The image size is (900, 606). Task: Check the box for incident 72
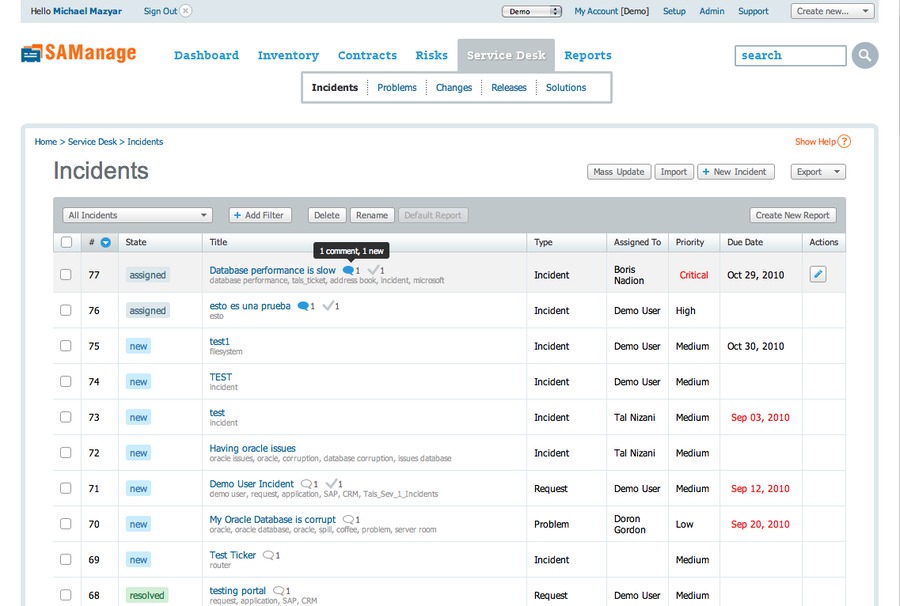pyautogui.click(x=66, y=452)
